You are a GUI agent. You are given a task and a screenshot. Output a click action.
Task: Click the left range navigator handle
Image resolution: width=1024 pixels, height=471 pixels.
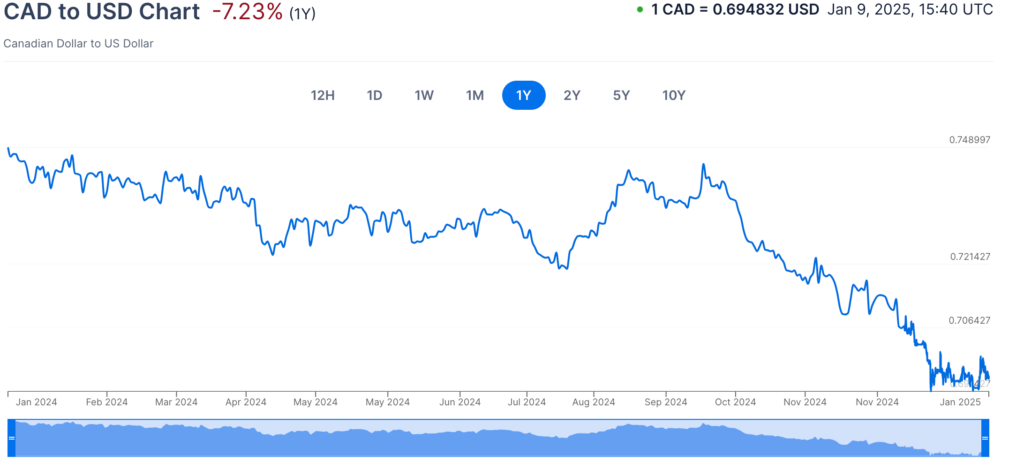click(x=12, y=438)
